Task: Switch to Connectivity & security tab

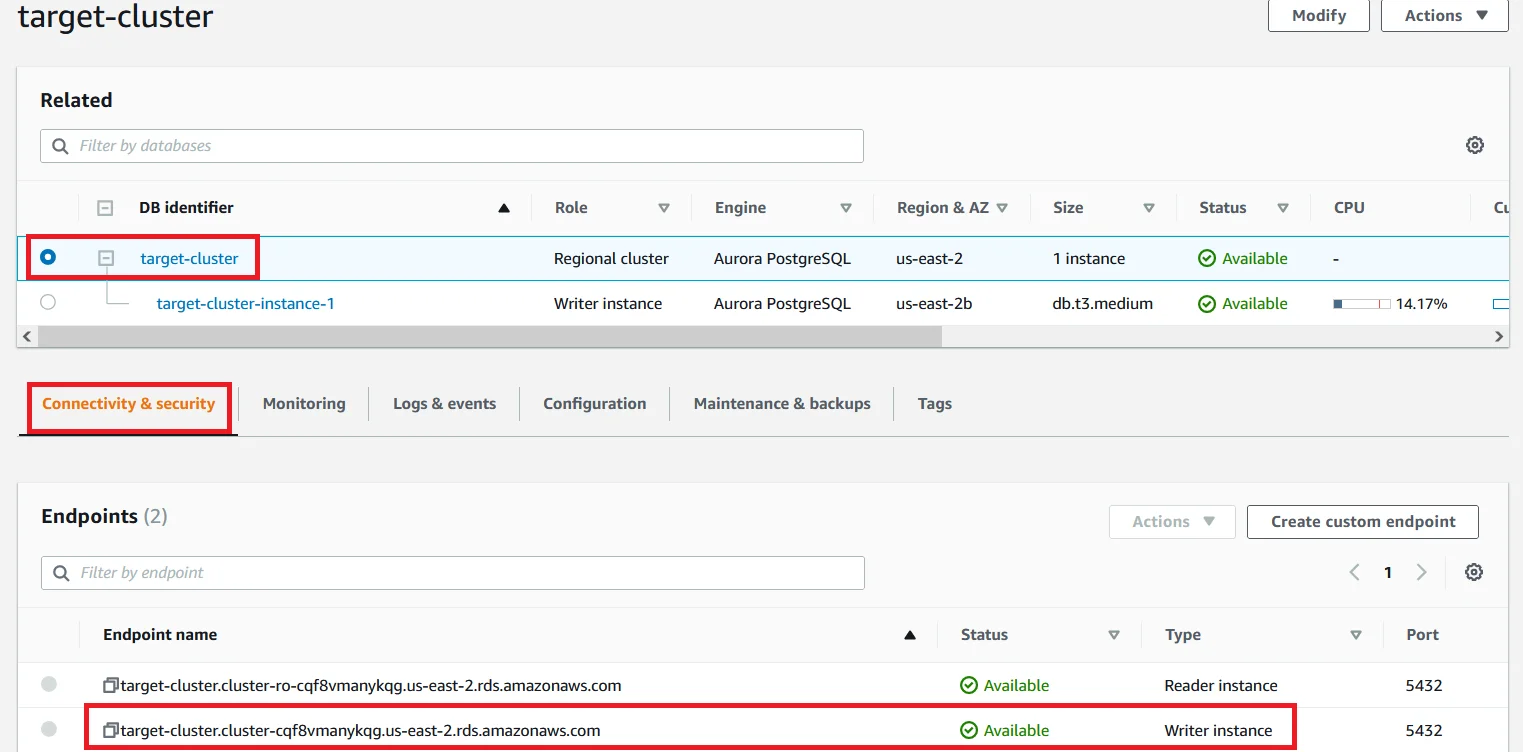Action: [x=129, y=404]
